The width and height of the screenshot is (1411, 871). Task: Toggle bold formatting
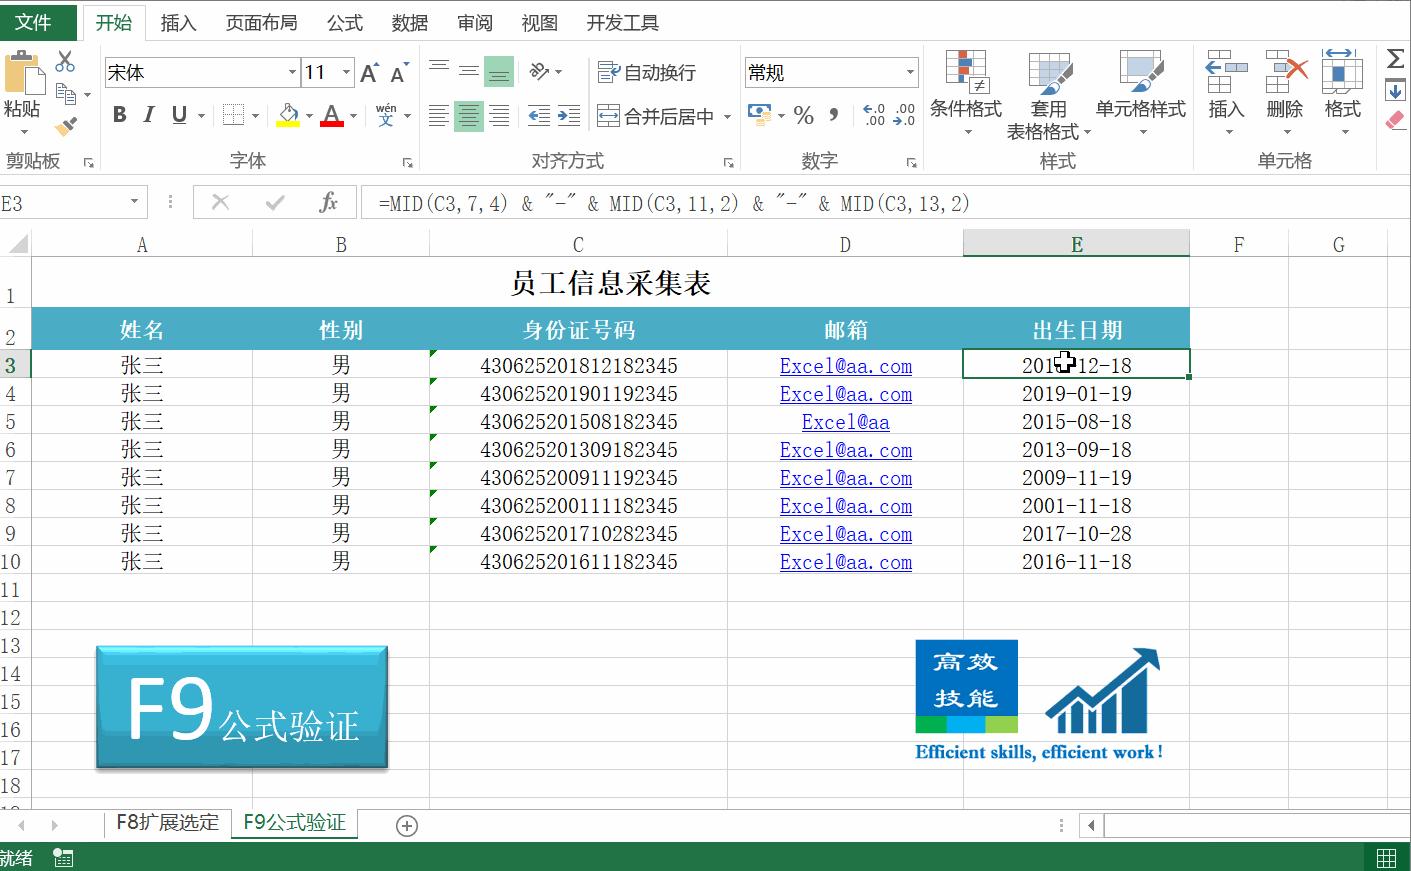tap(118, 114)
